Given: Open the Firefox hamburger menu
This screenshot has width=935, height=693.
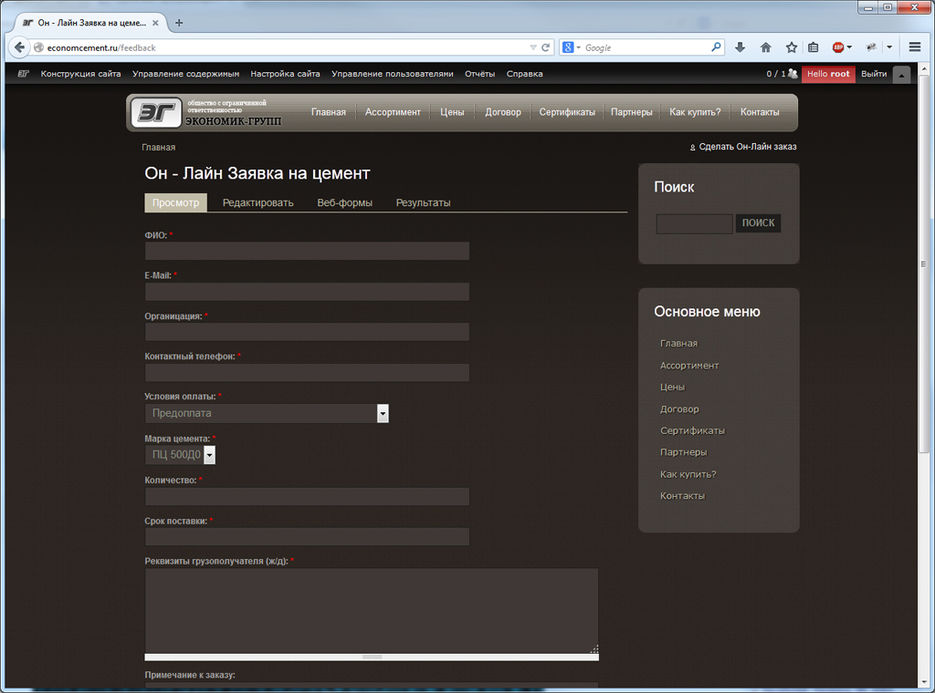Looking at the screenshot, I should click(x=915, y=47).
